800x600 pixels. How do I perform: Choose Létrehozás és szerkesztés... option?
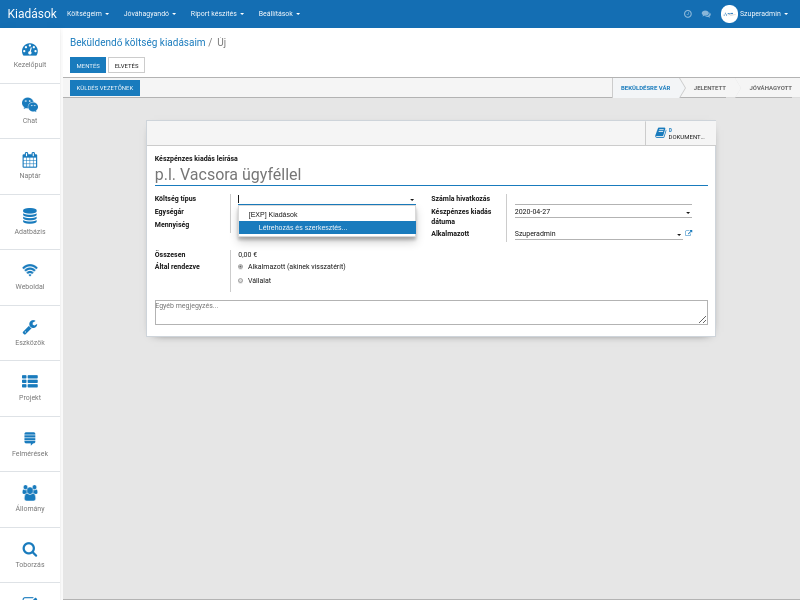(x=327, y=228)
